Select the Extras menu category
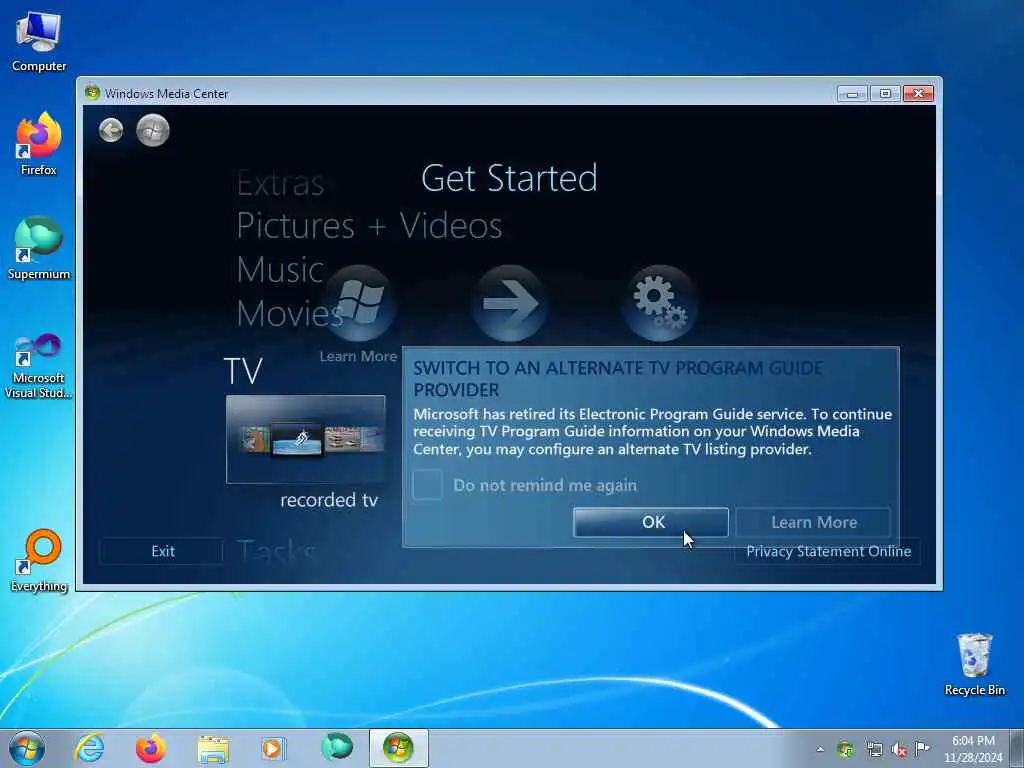Screen dimensions: 1024x768 pos(280,184)
